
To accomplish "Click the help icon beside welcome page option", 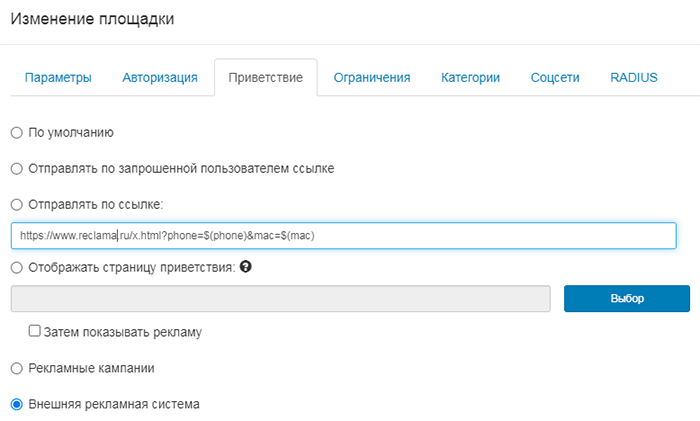I will click(246, 267).
